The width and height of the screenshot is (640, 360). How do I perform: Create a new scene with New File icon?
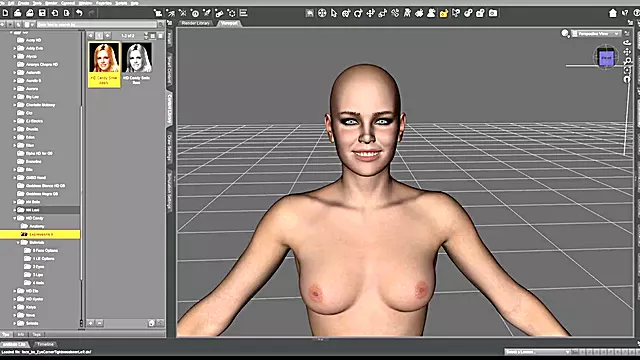pyautogui.click(x=5, y=13)
